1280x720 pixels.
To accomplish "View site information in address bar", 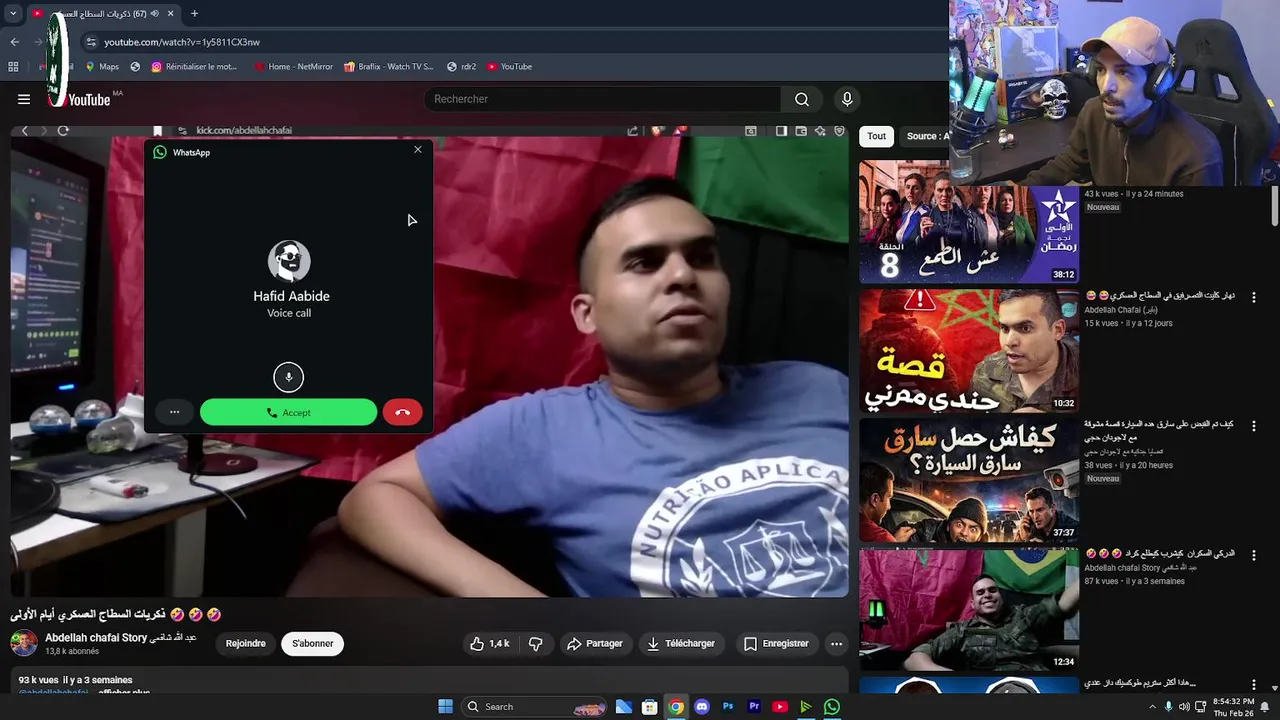I will pyautogui.click(x=91, y=42).
